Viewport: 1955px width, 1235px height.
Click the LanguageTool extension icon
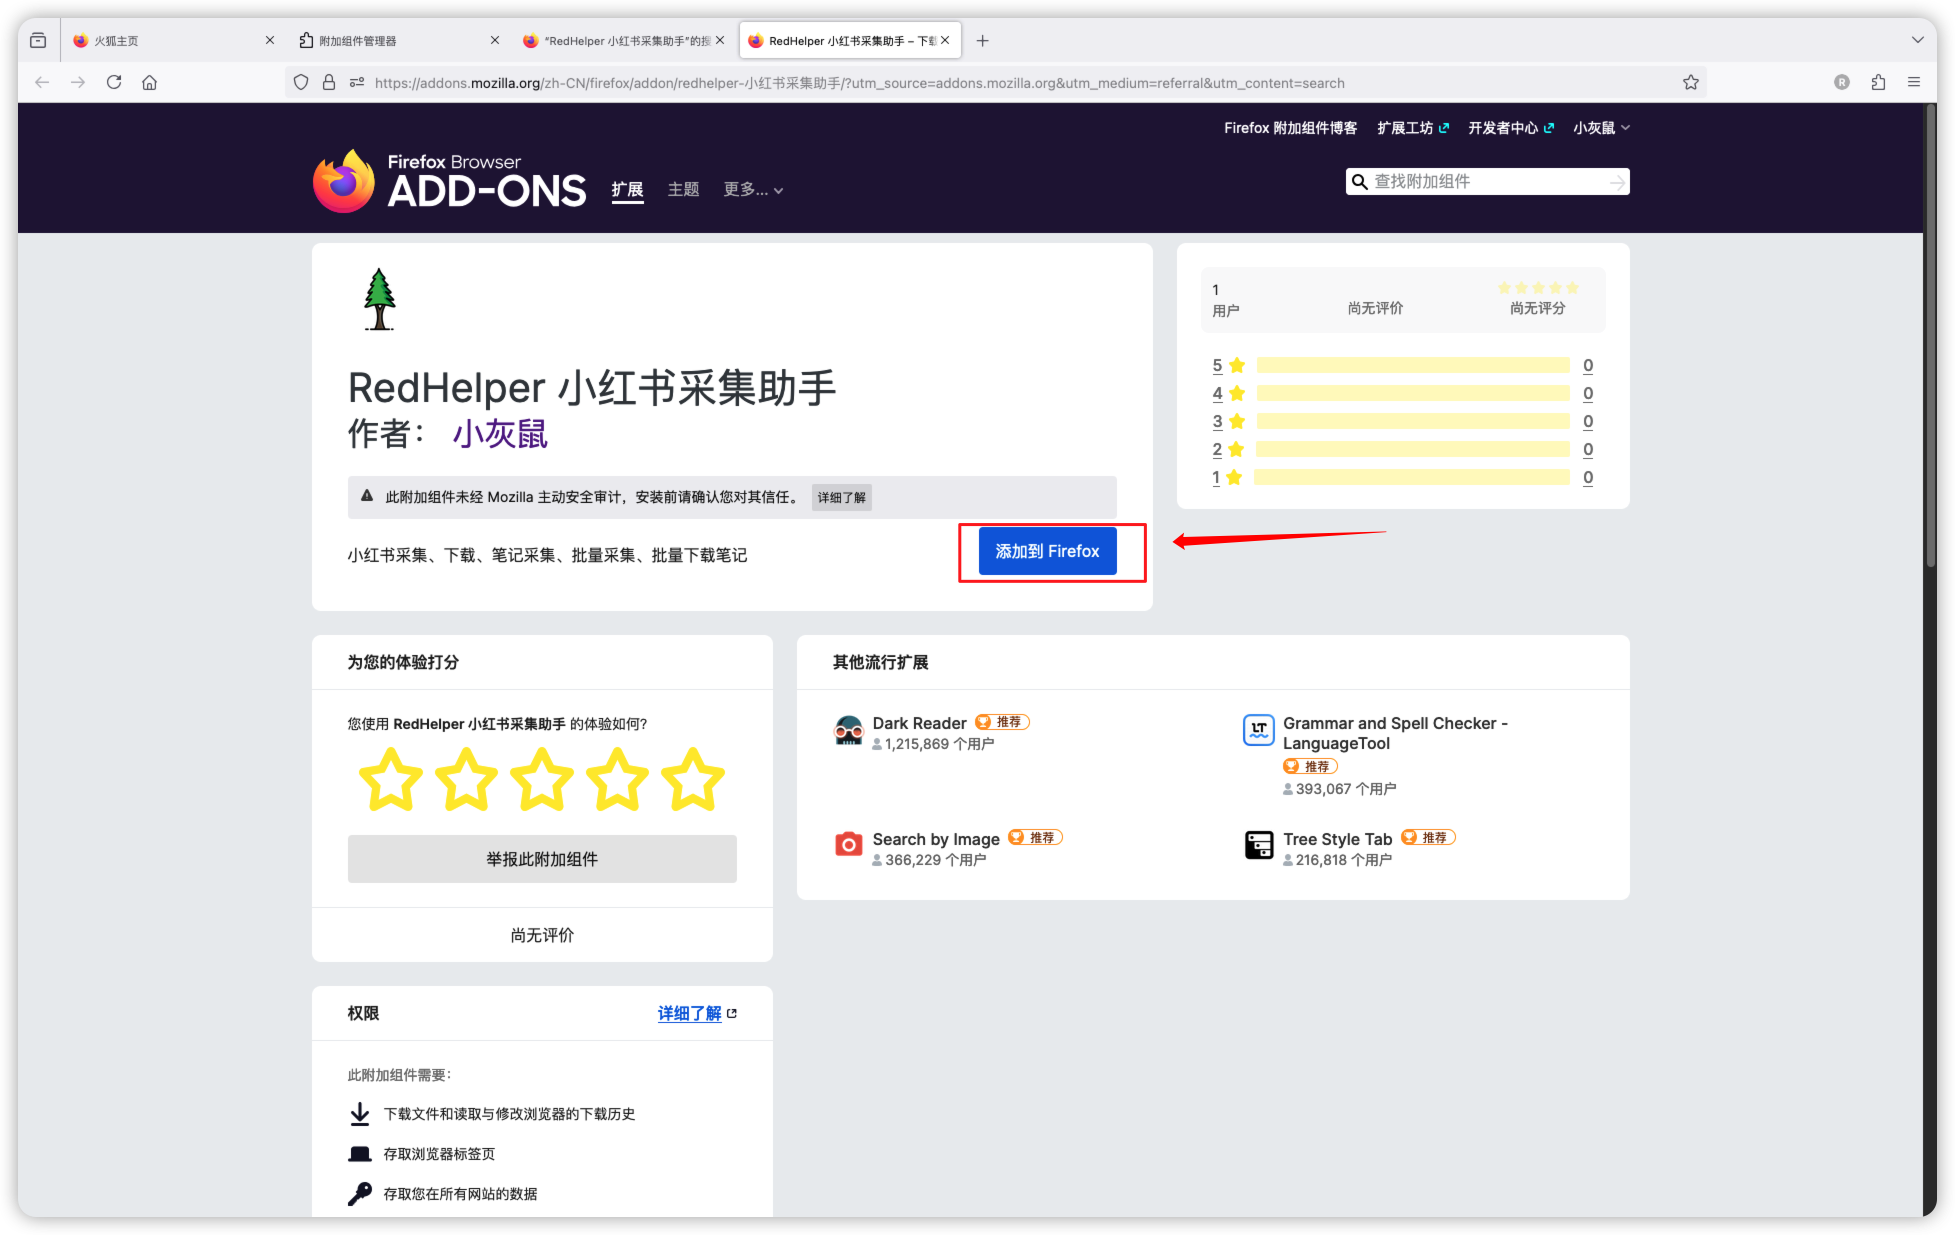(1259, 730)
